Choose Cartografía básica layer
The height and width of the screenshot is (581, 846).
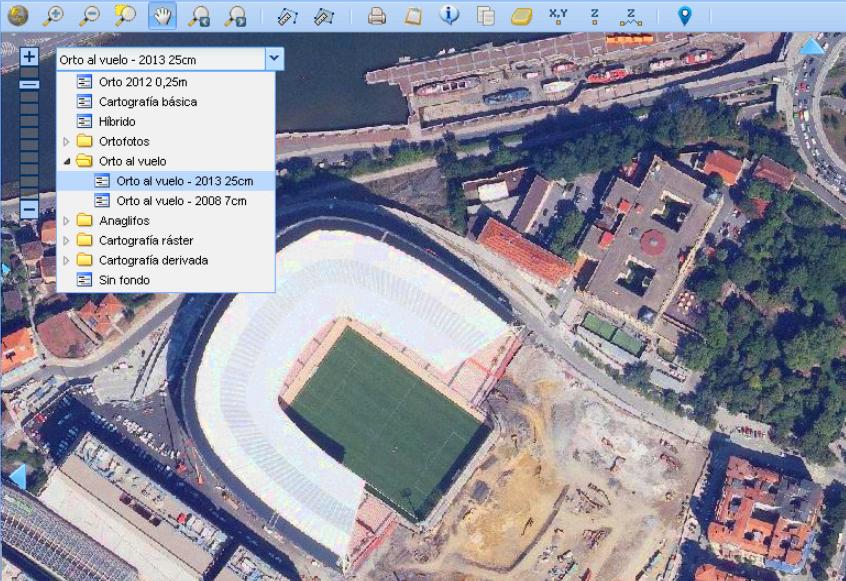click(x=147, y=102)
